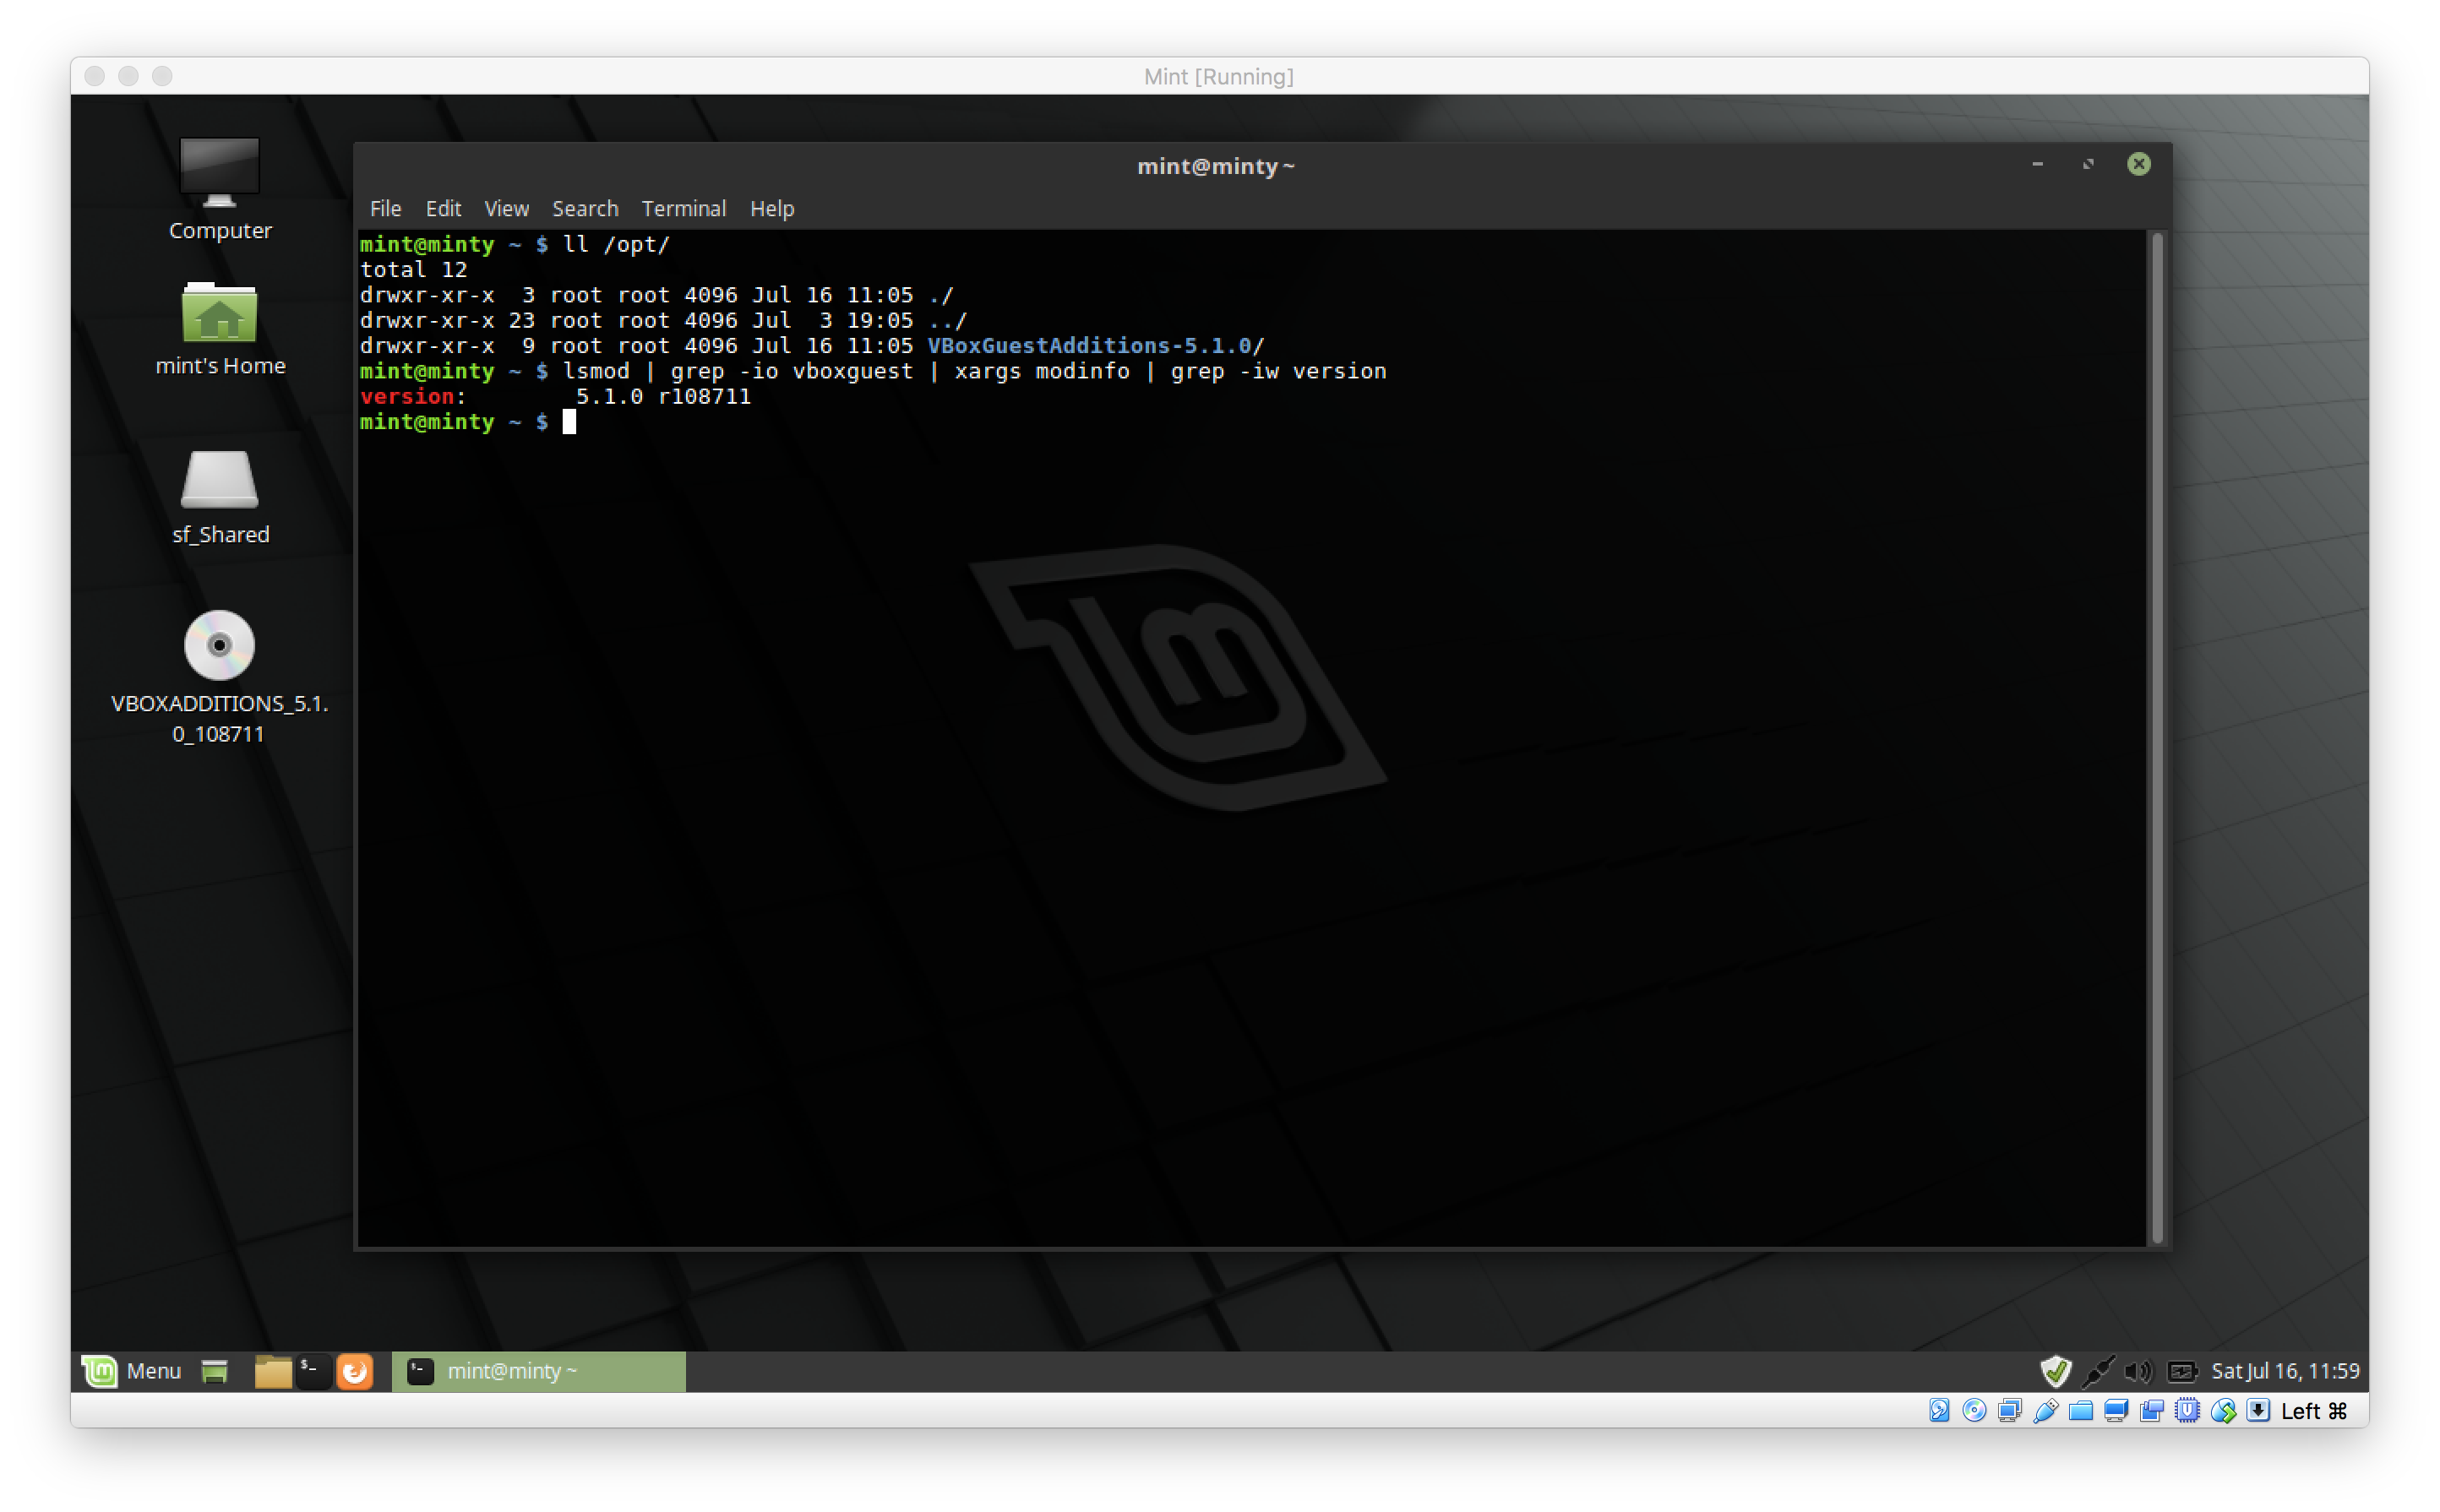Open the terminal File menu
This screenshot has width=2440, height=1512.
[x=385, y=208]
